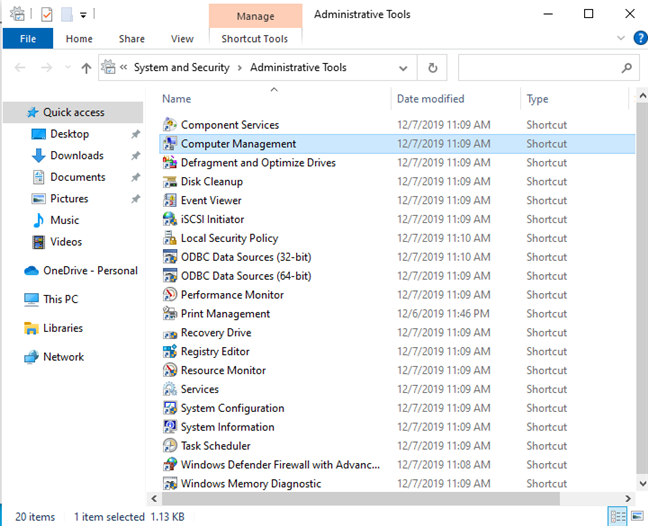
Task: Select OneDrive - Personal in navigation pane
Action: pos(90,270)
